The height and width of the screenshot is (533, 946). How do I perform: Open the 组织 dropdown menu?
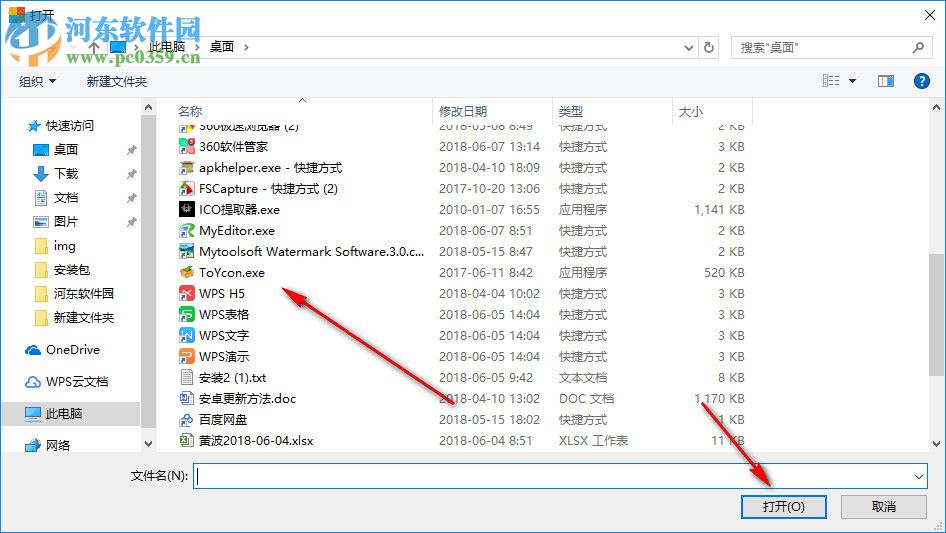pos(37,81)
